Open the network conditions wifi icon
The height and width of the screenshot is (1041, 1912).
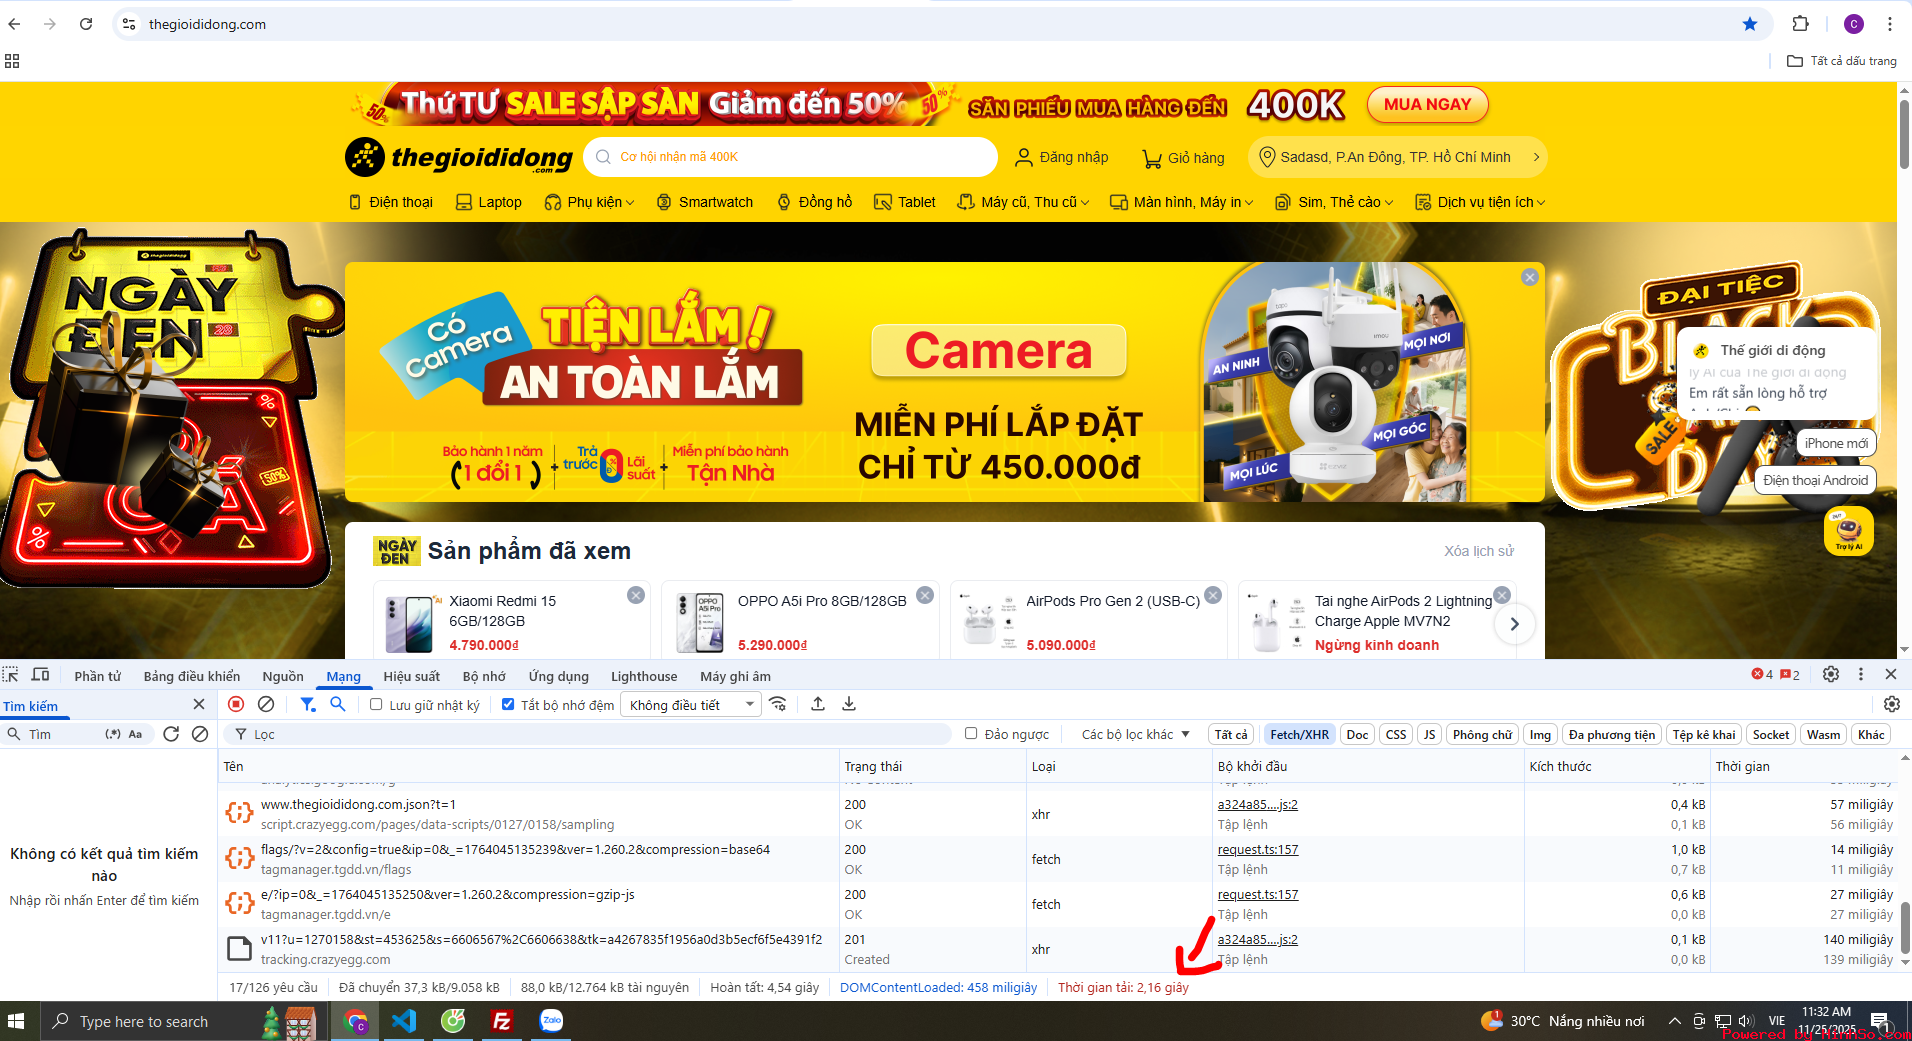778,704
